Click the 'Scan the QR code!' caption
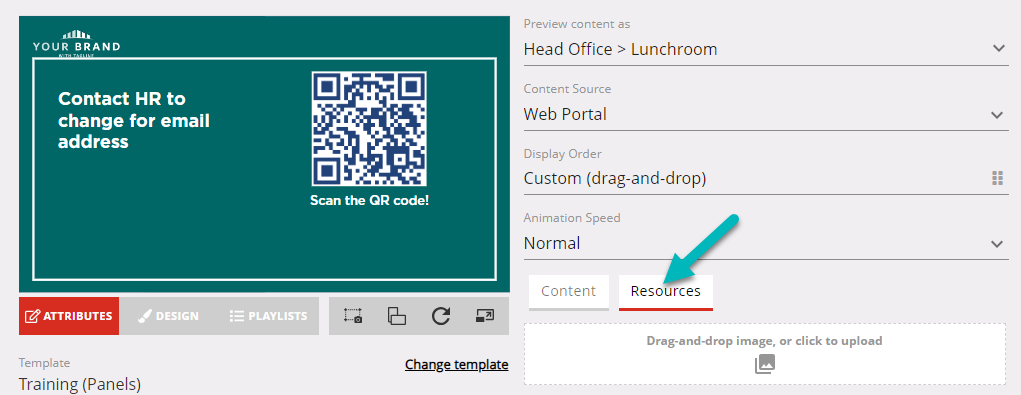This screenshot has height=395, width=1021. [369, 200]
